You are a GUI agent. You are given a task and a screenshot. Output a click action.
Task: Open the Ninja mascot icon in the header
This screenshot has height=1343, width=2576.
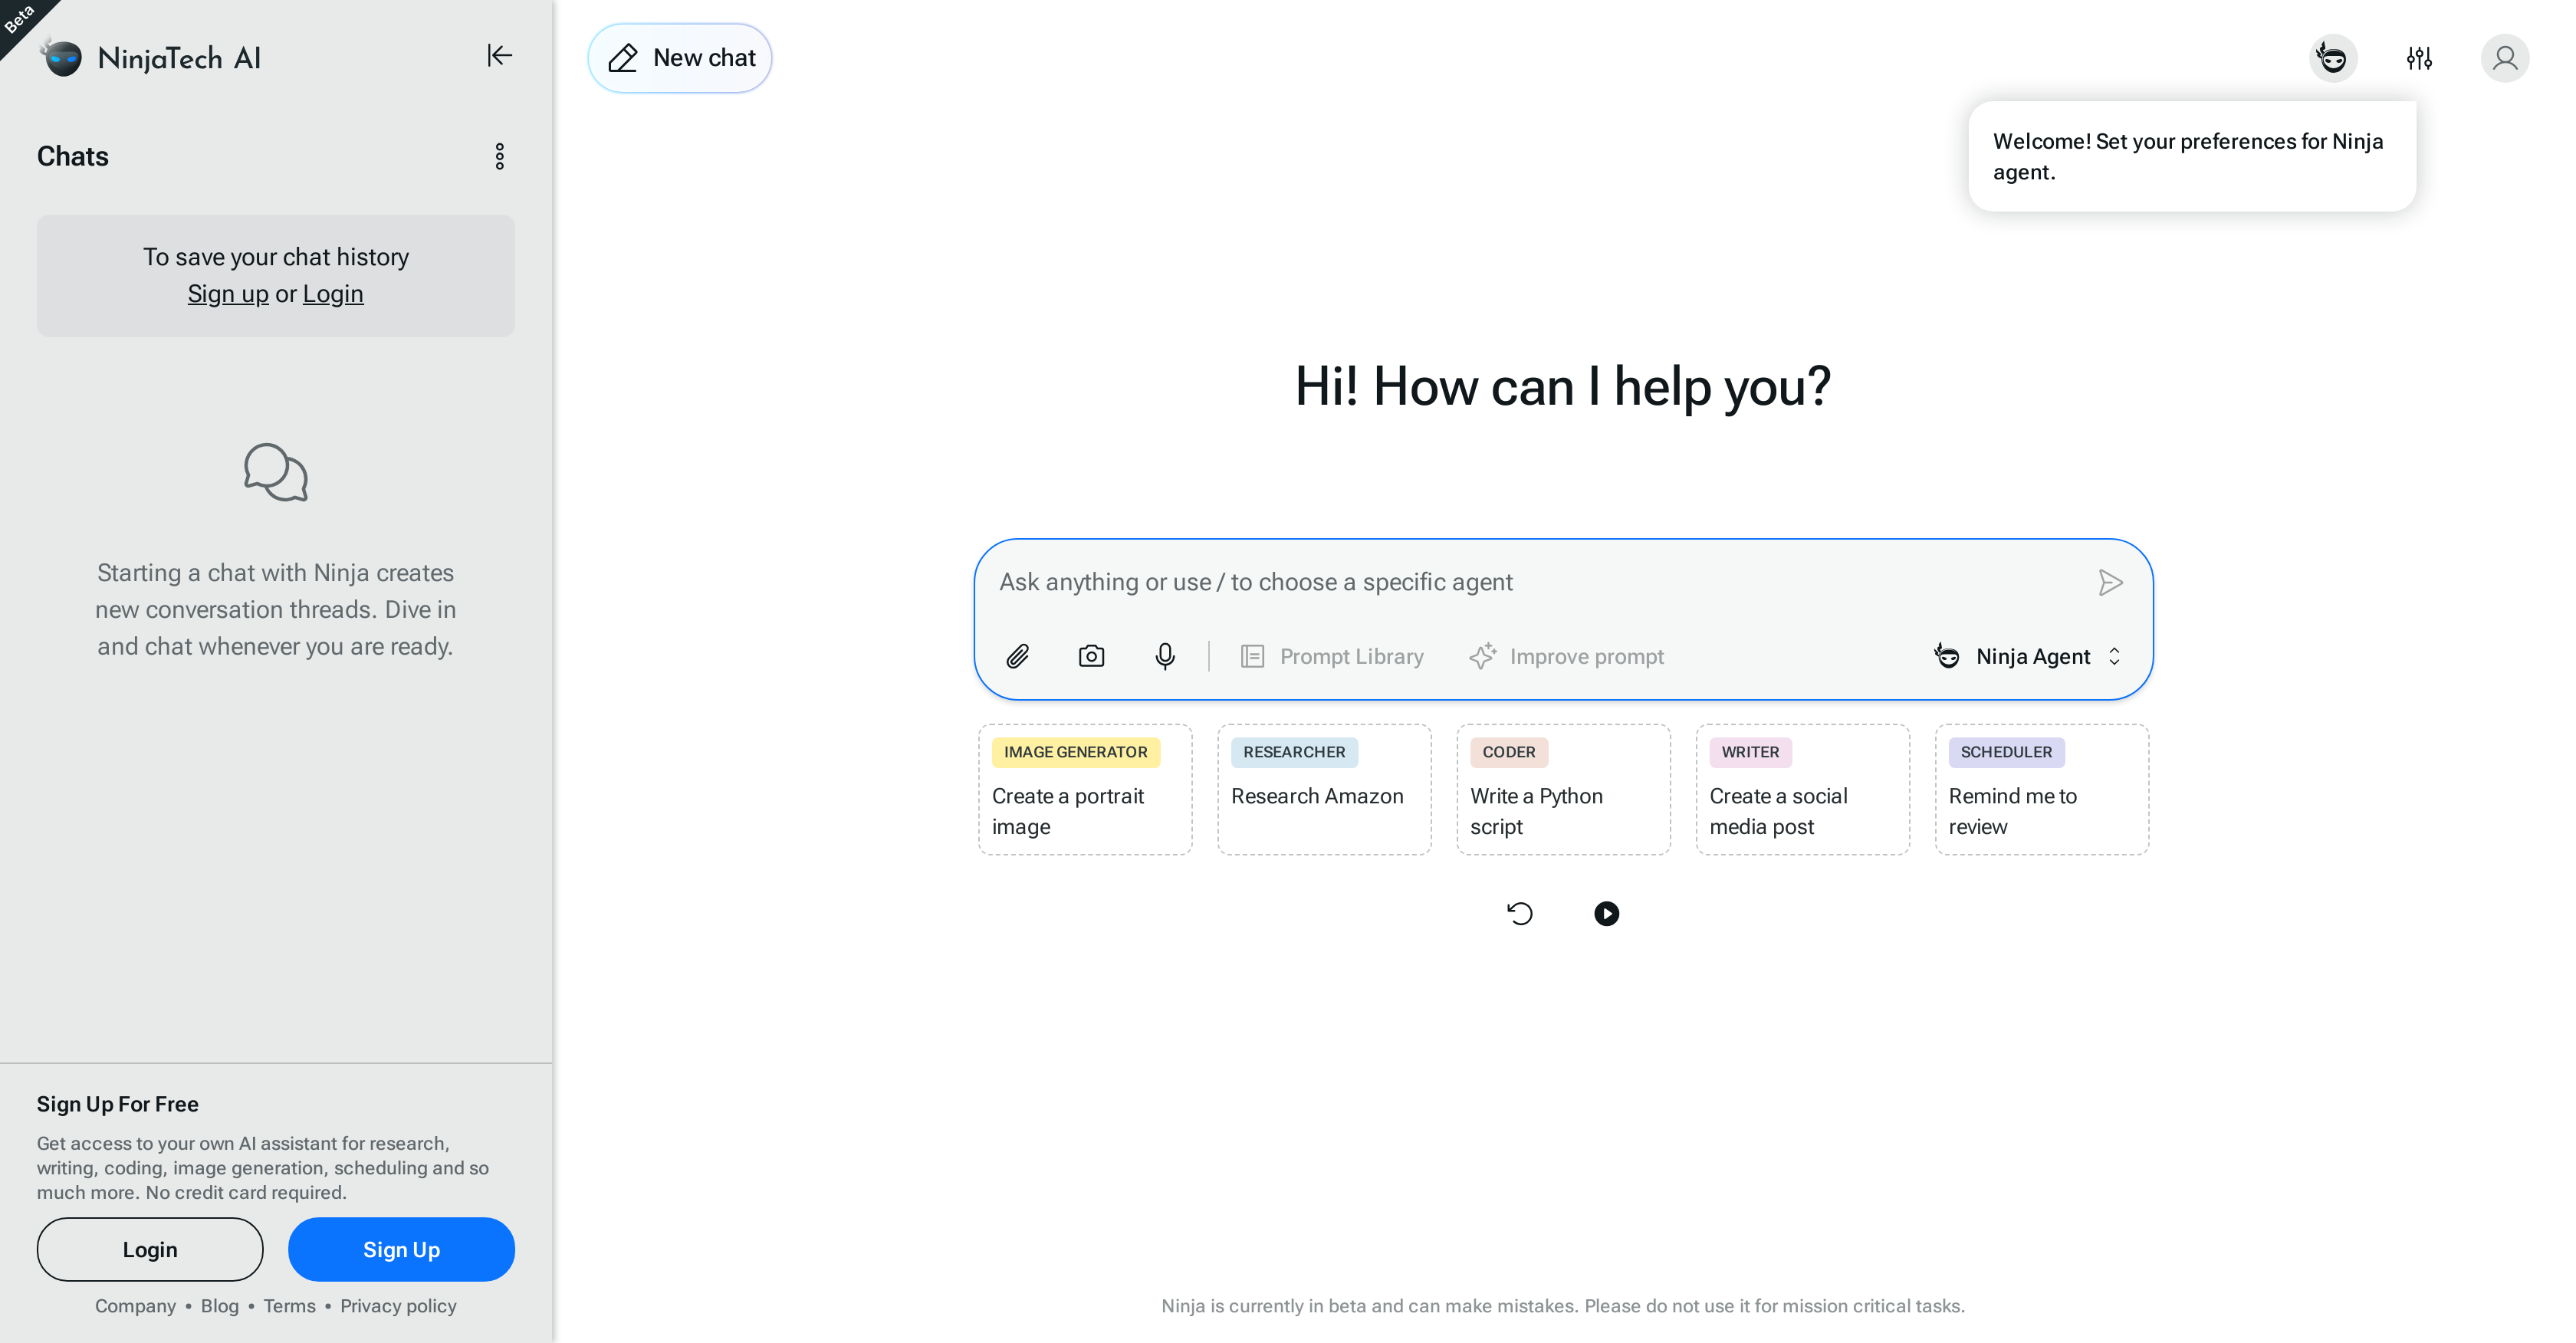[x=2333, y=58]
